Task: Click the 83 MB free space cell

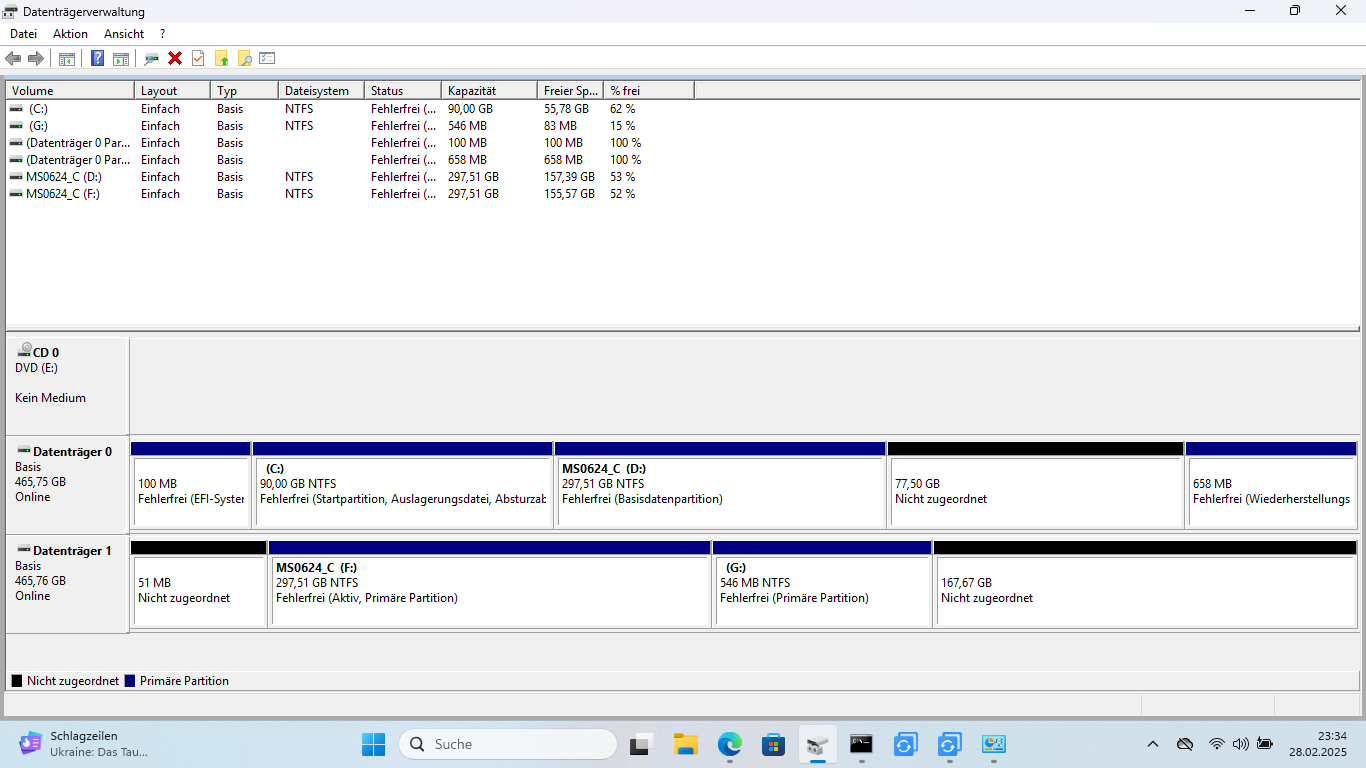Action: (560, 125)
